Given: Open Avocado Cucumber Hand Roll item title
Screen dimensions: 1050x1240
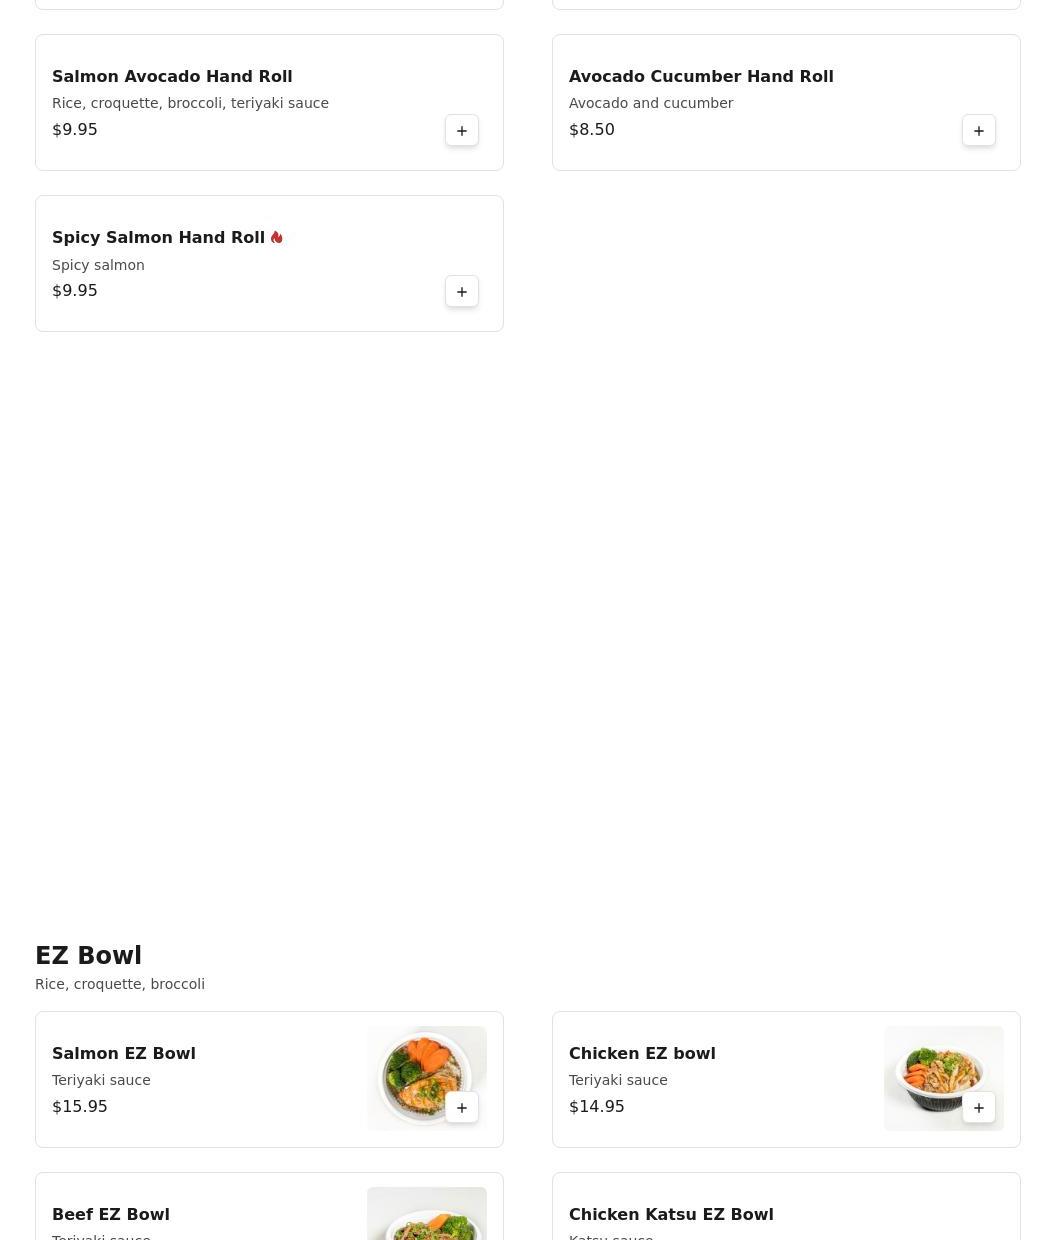Looking at the screenshot, I should (701, 76).
